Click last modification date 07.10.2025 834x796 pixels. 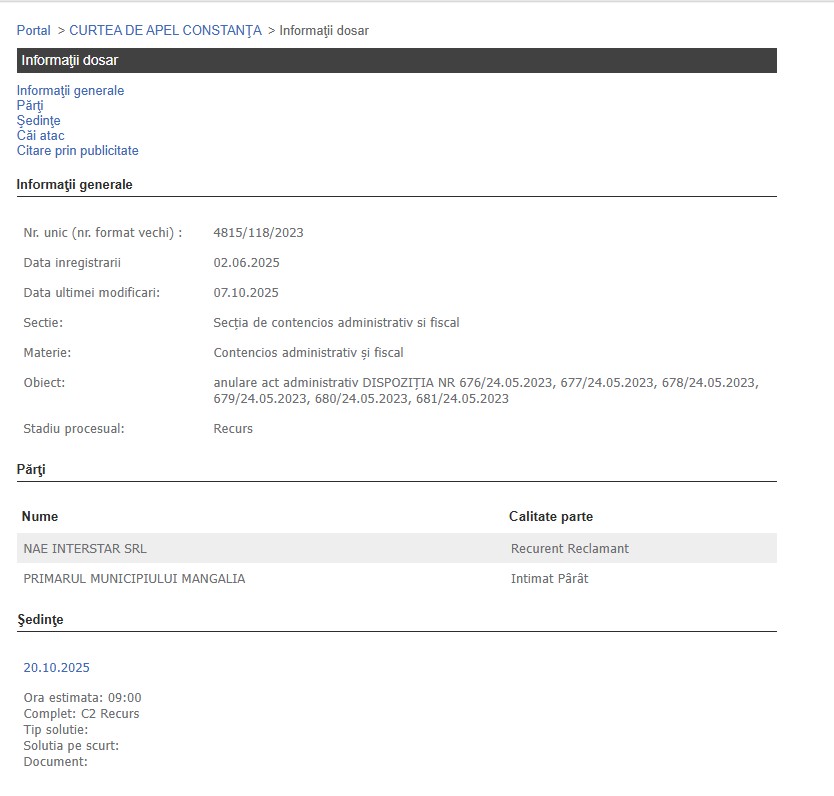pyautogui.click(x=246, y=293)
